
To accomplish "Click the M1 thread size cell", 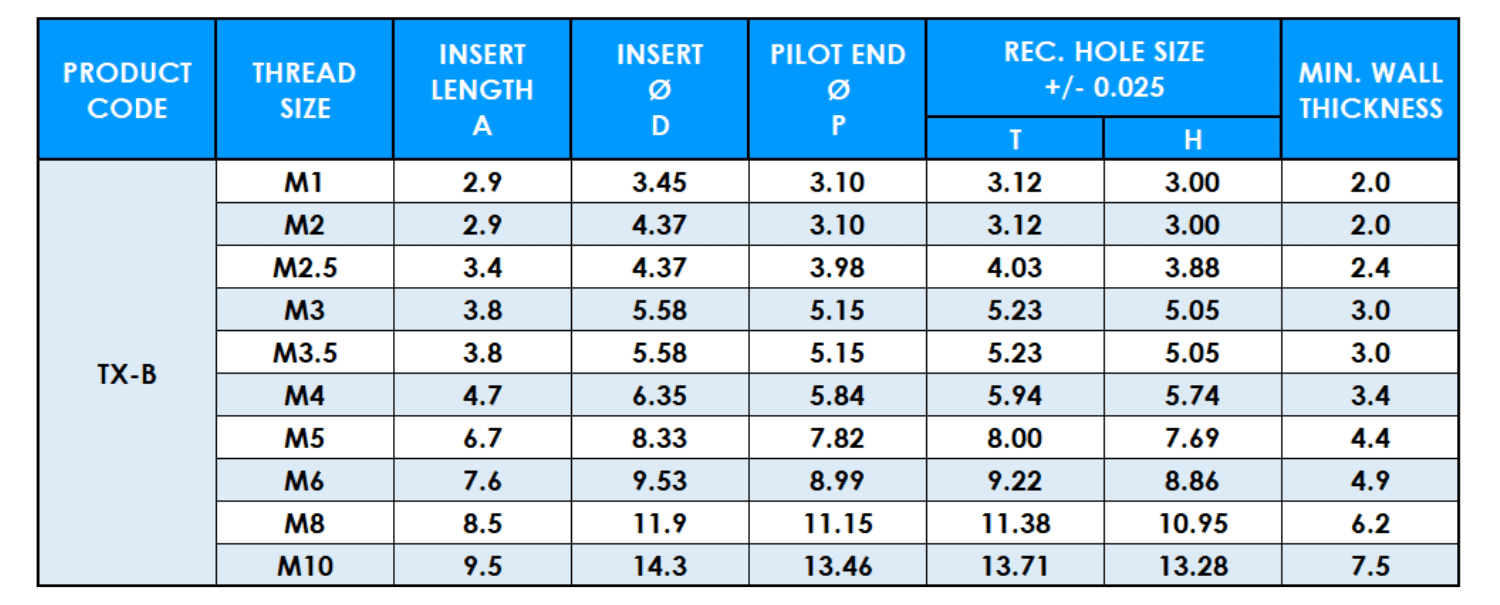I will point(304,183).
